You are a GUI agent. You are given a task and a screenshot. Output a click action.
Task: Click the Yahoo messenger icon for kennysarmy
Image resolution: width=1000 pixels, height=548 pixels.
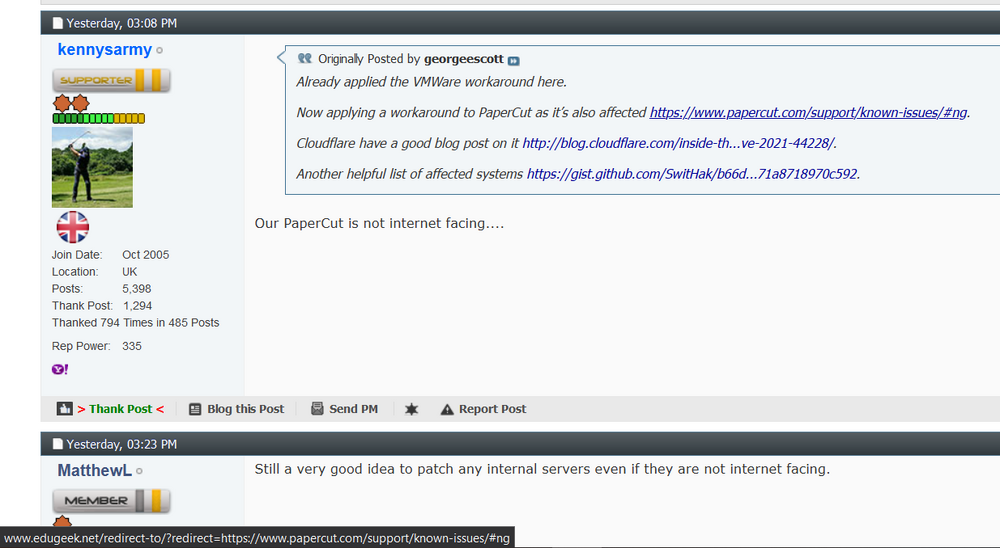click(60, 369)
